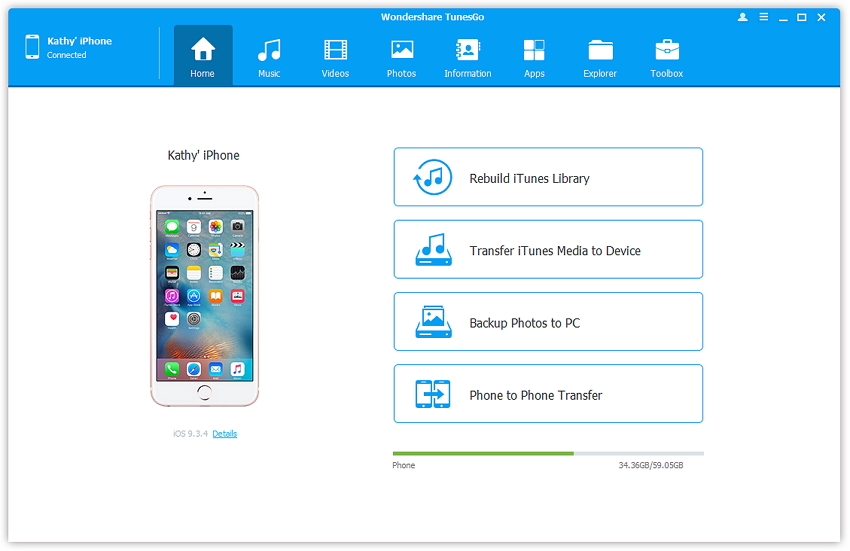The width and height of the screenshot is (850, 551).
Task: Click the Kathy' iPhone name above the preview
Action: 203,156
